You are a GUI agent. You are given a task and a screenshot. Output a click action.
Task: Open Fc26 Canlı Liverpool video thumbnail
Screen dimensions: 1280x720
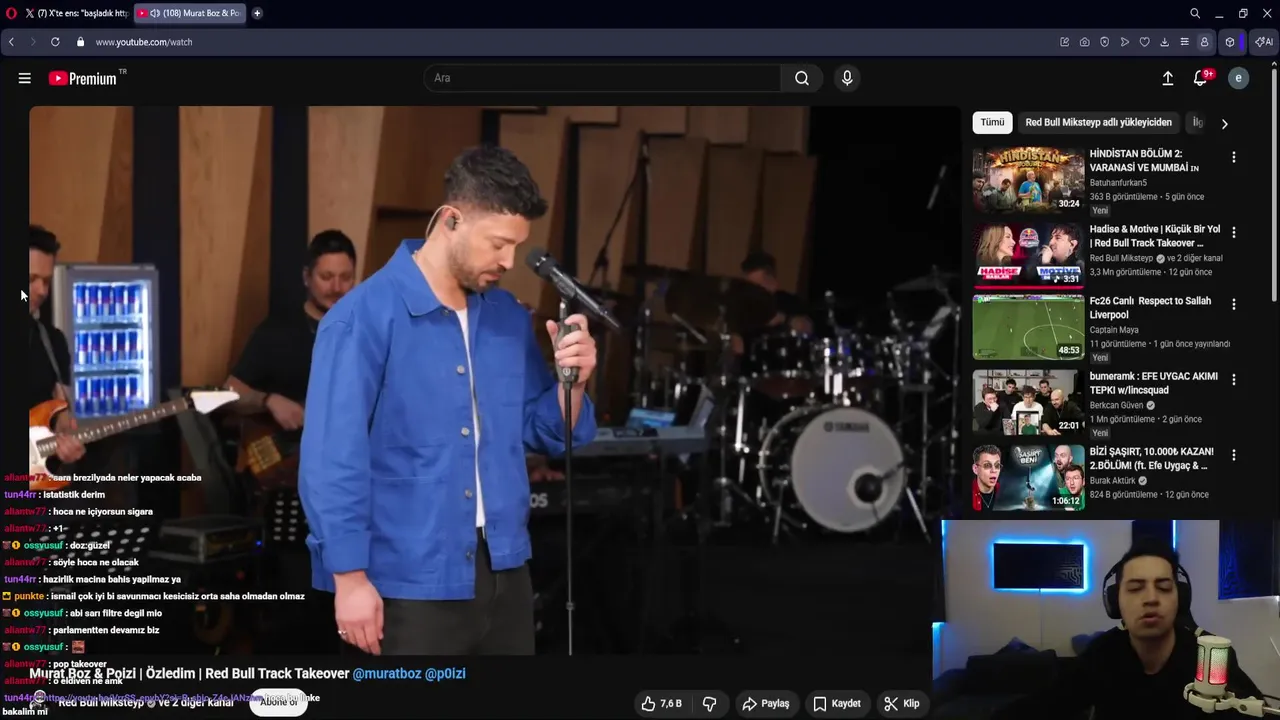[1028, 327]
